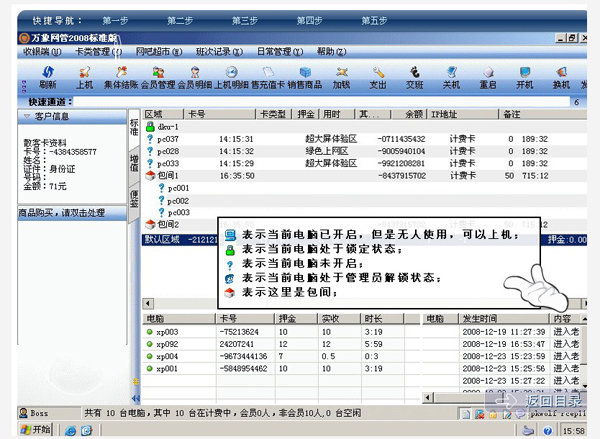Image resolution: width=600 pixels, height=439 pixels.
Task: Click the 时长 column header
Action: 382,318
